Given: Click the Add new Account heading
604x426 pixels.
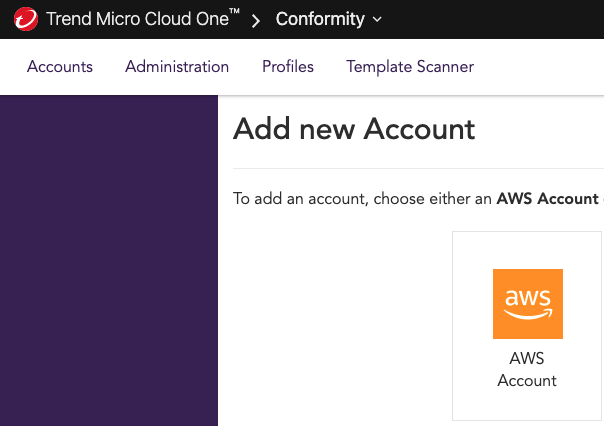Looking at the screenshot, I should pos(354,129).
